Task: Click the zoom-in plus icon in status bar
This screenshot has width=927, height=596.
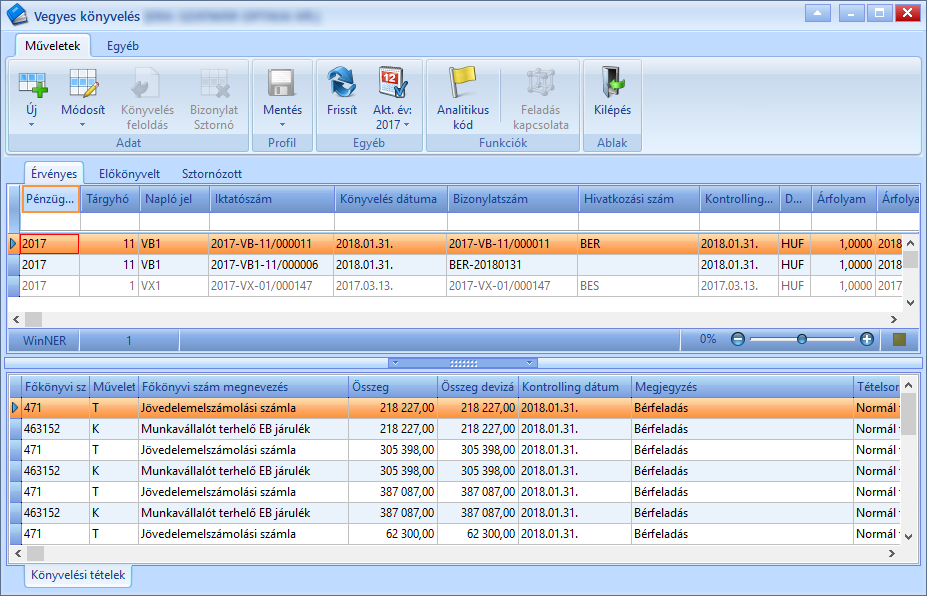Action: [867, 339]
